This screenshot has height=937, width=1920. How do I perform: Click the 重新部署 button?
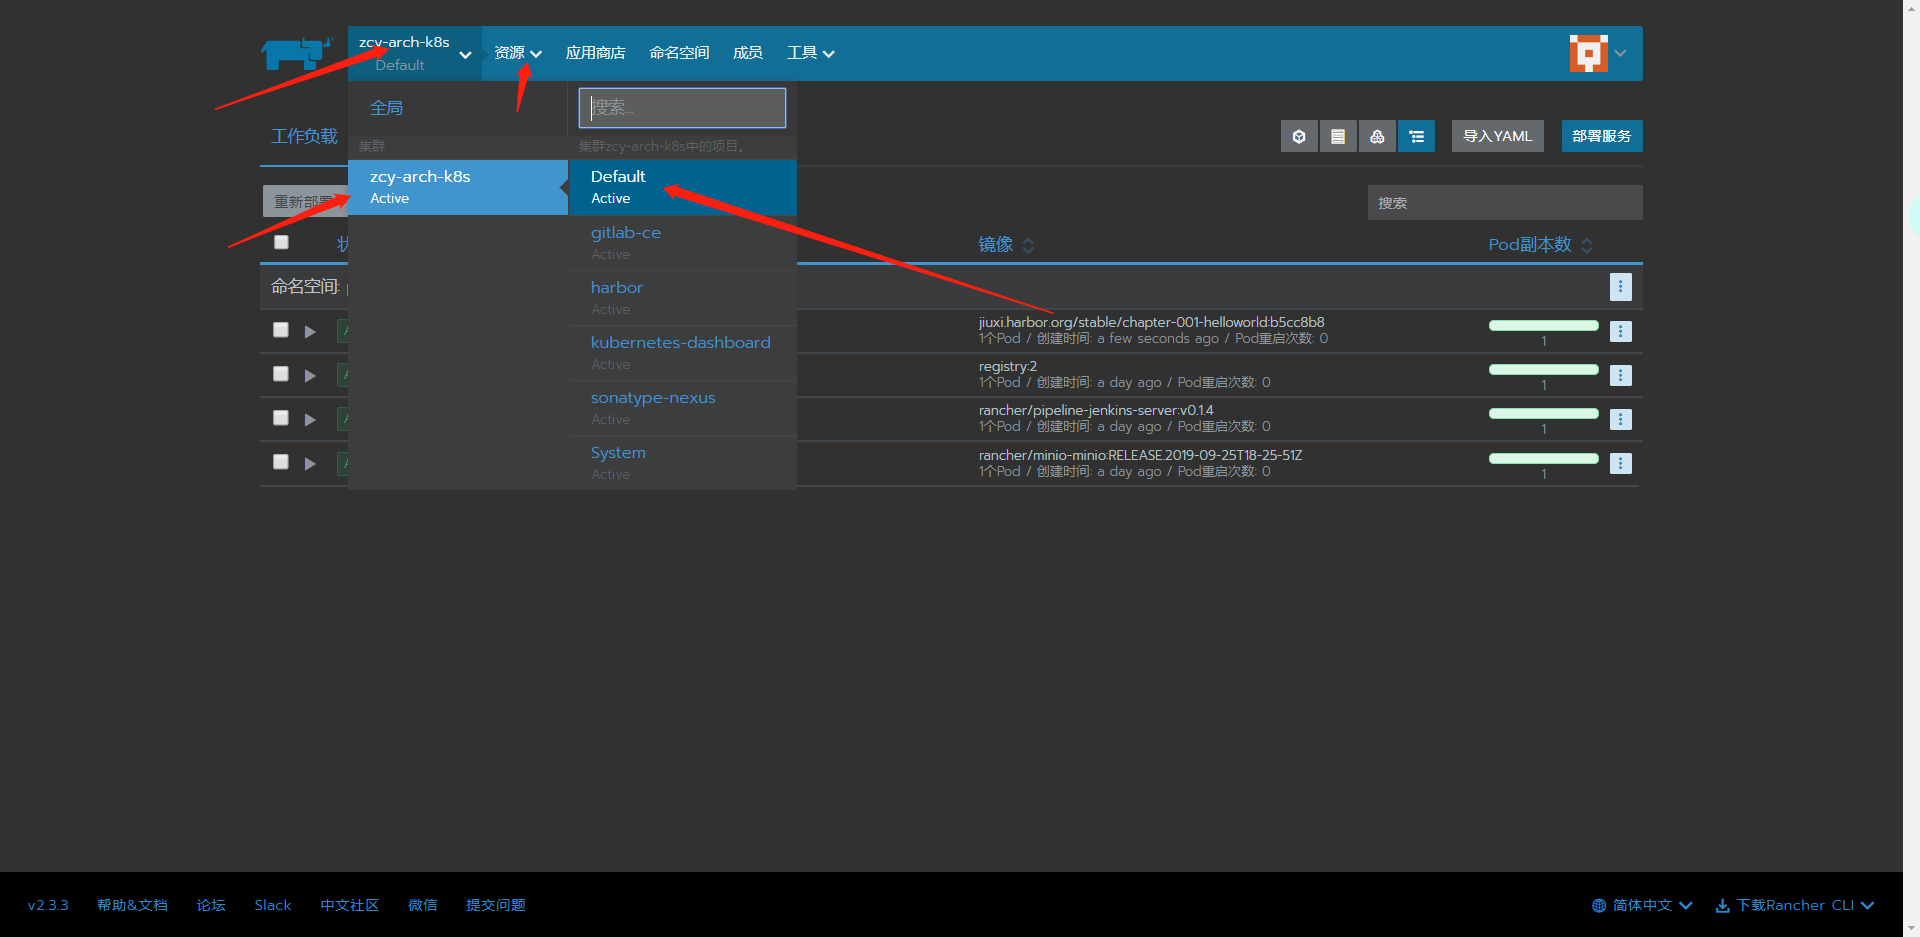tap(305, 201)
